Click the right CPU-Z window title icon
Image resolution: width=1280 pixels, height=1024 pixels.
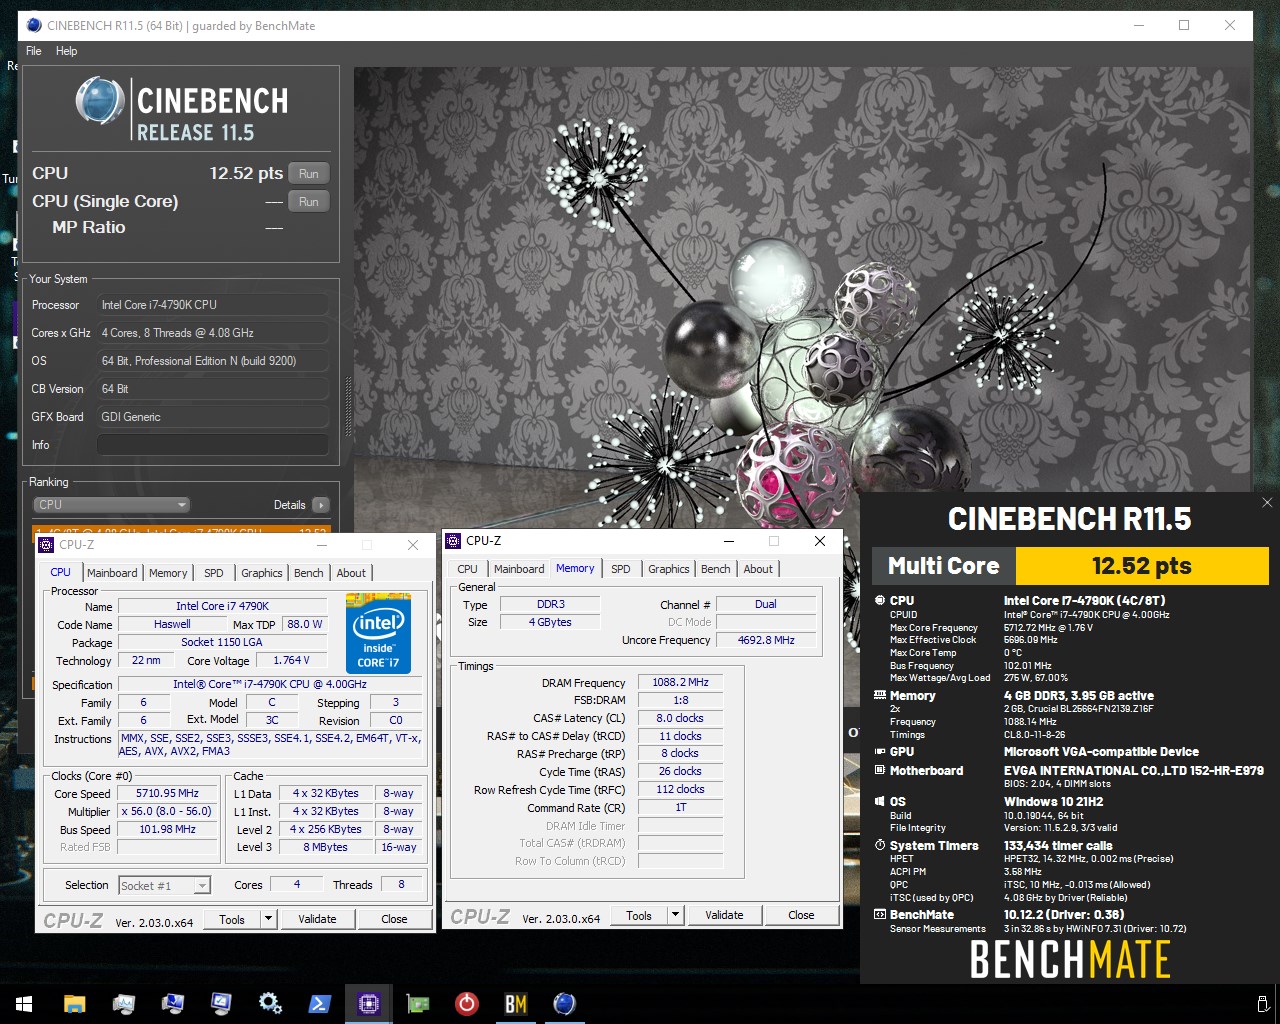453,540
